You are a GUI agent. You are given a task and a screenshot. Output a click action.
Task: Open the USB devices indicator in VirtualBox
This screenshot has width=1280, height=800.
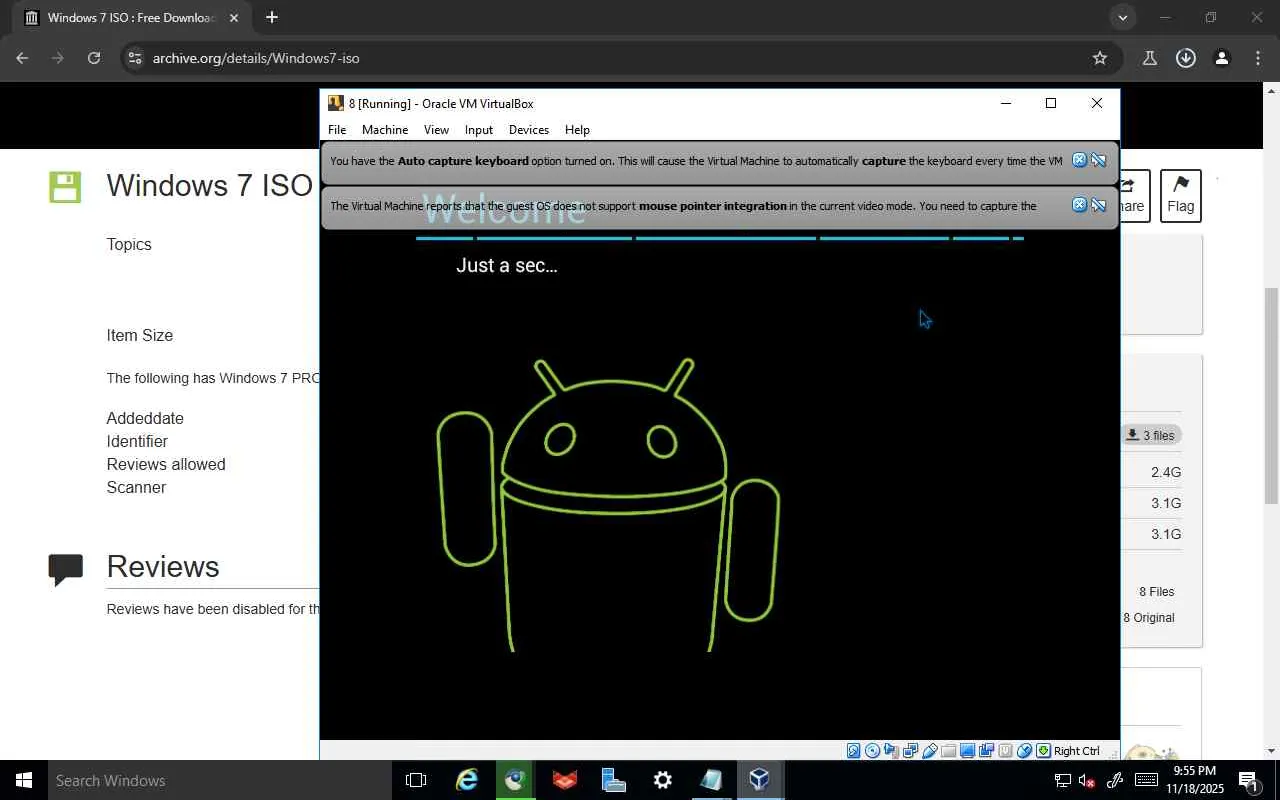point(929,751)
